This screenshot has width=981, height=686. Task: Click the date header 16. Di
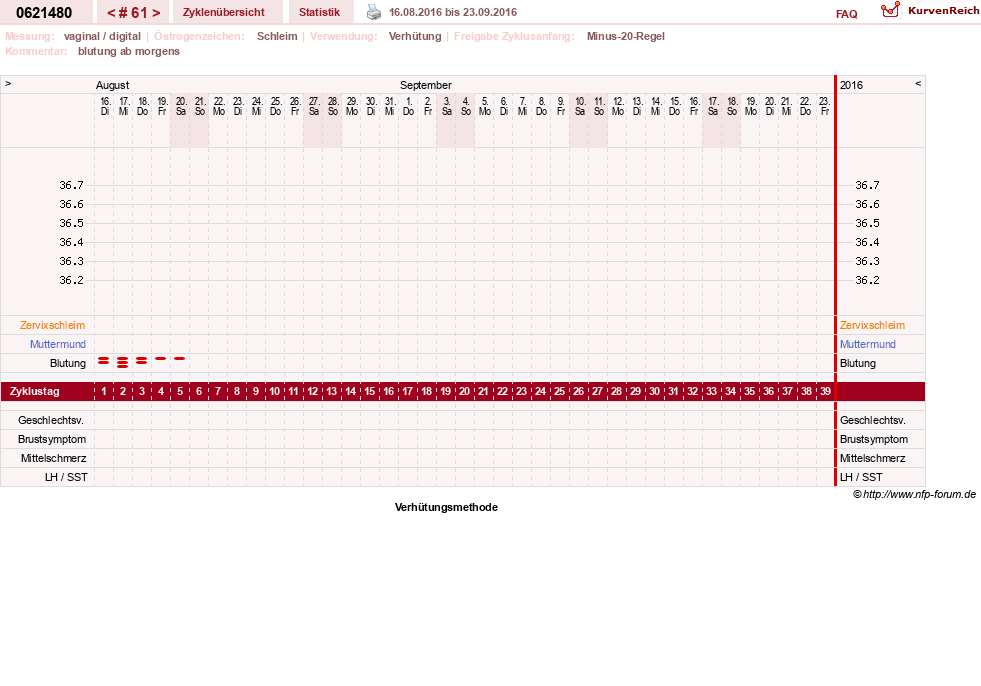(x=105, y=106)
